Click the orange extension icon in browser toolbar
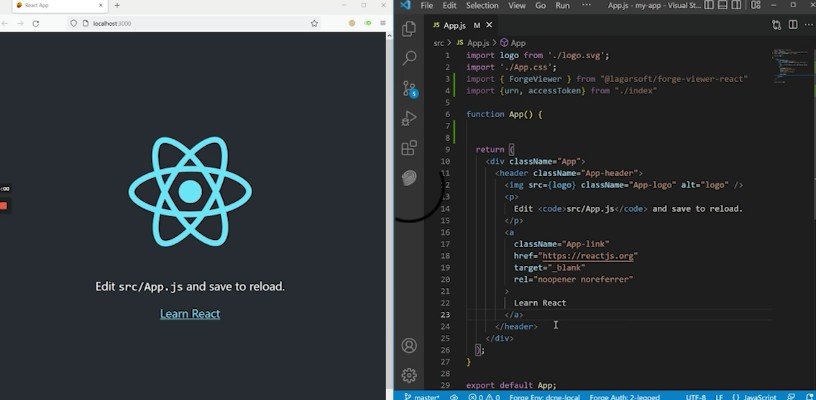Viewport: 816px width, 400px height. click(x=352, y=23)
